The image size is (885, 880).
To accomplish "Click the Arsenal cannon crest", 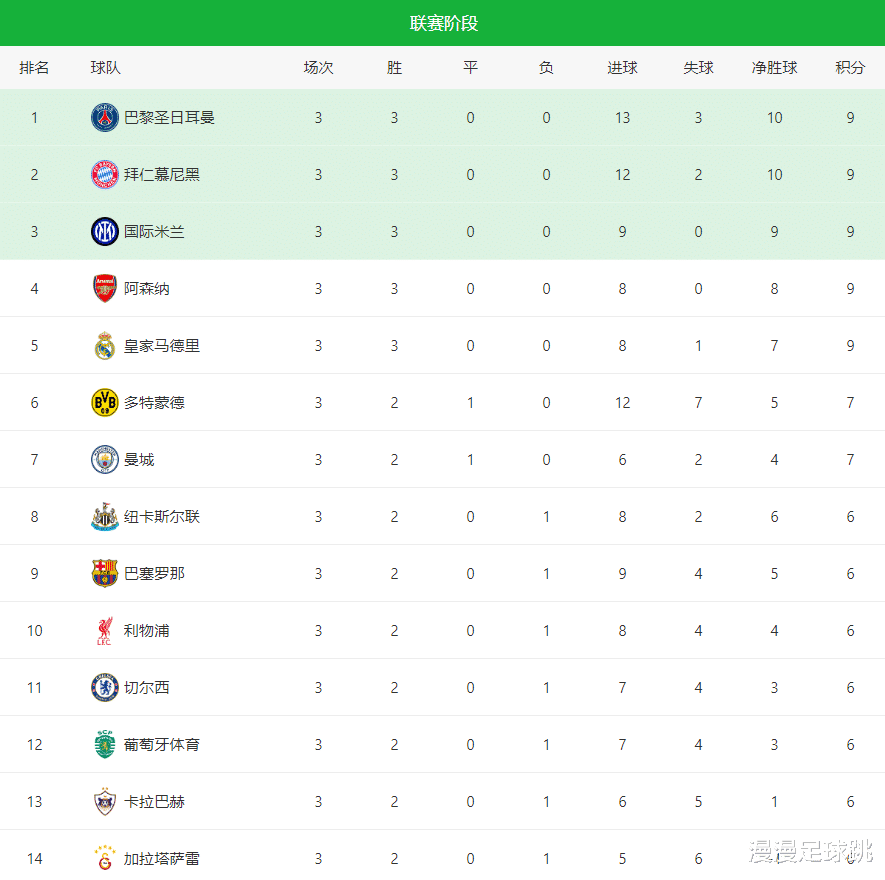I will [x=105, y=289].
